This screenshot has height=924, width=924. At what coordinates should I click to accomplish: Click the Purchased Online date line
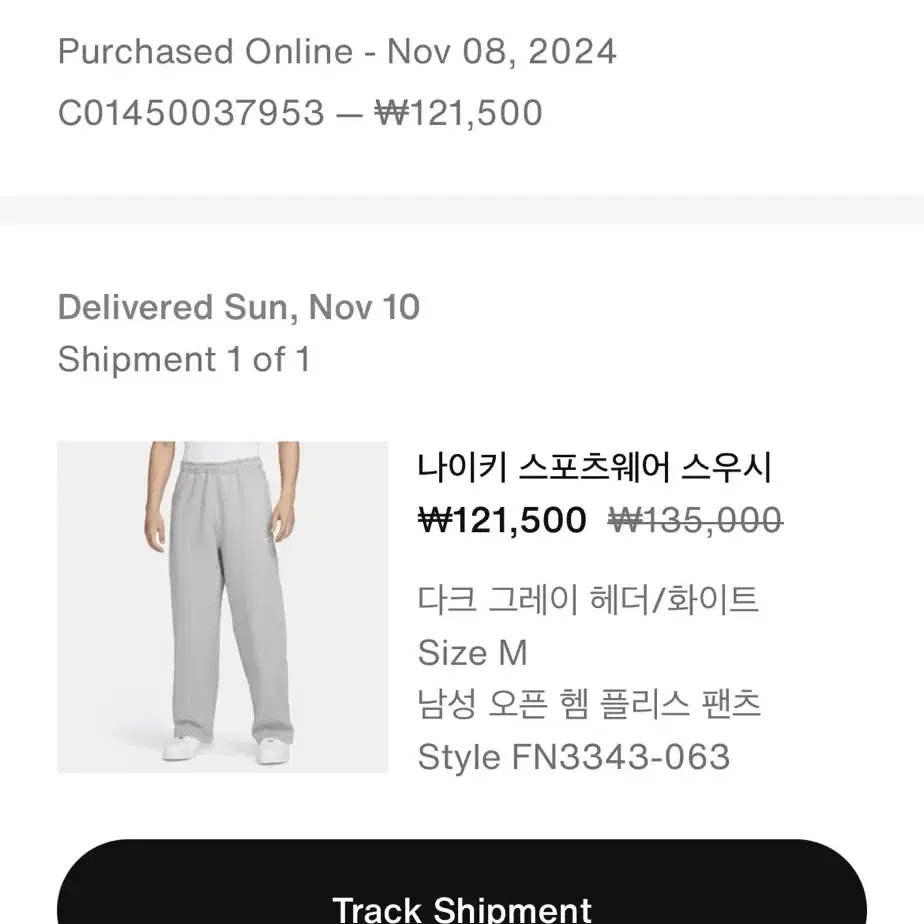337,52
